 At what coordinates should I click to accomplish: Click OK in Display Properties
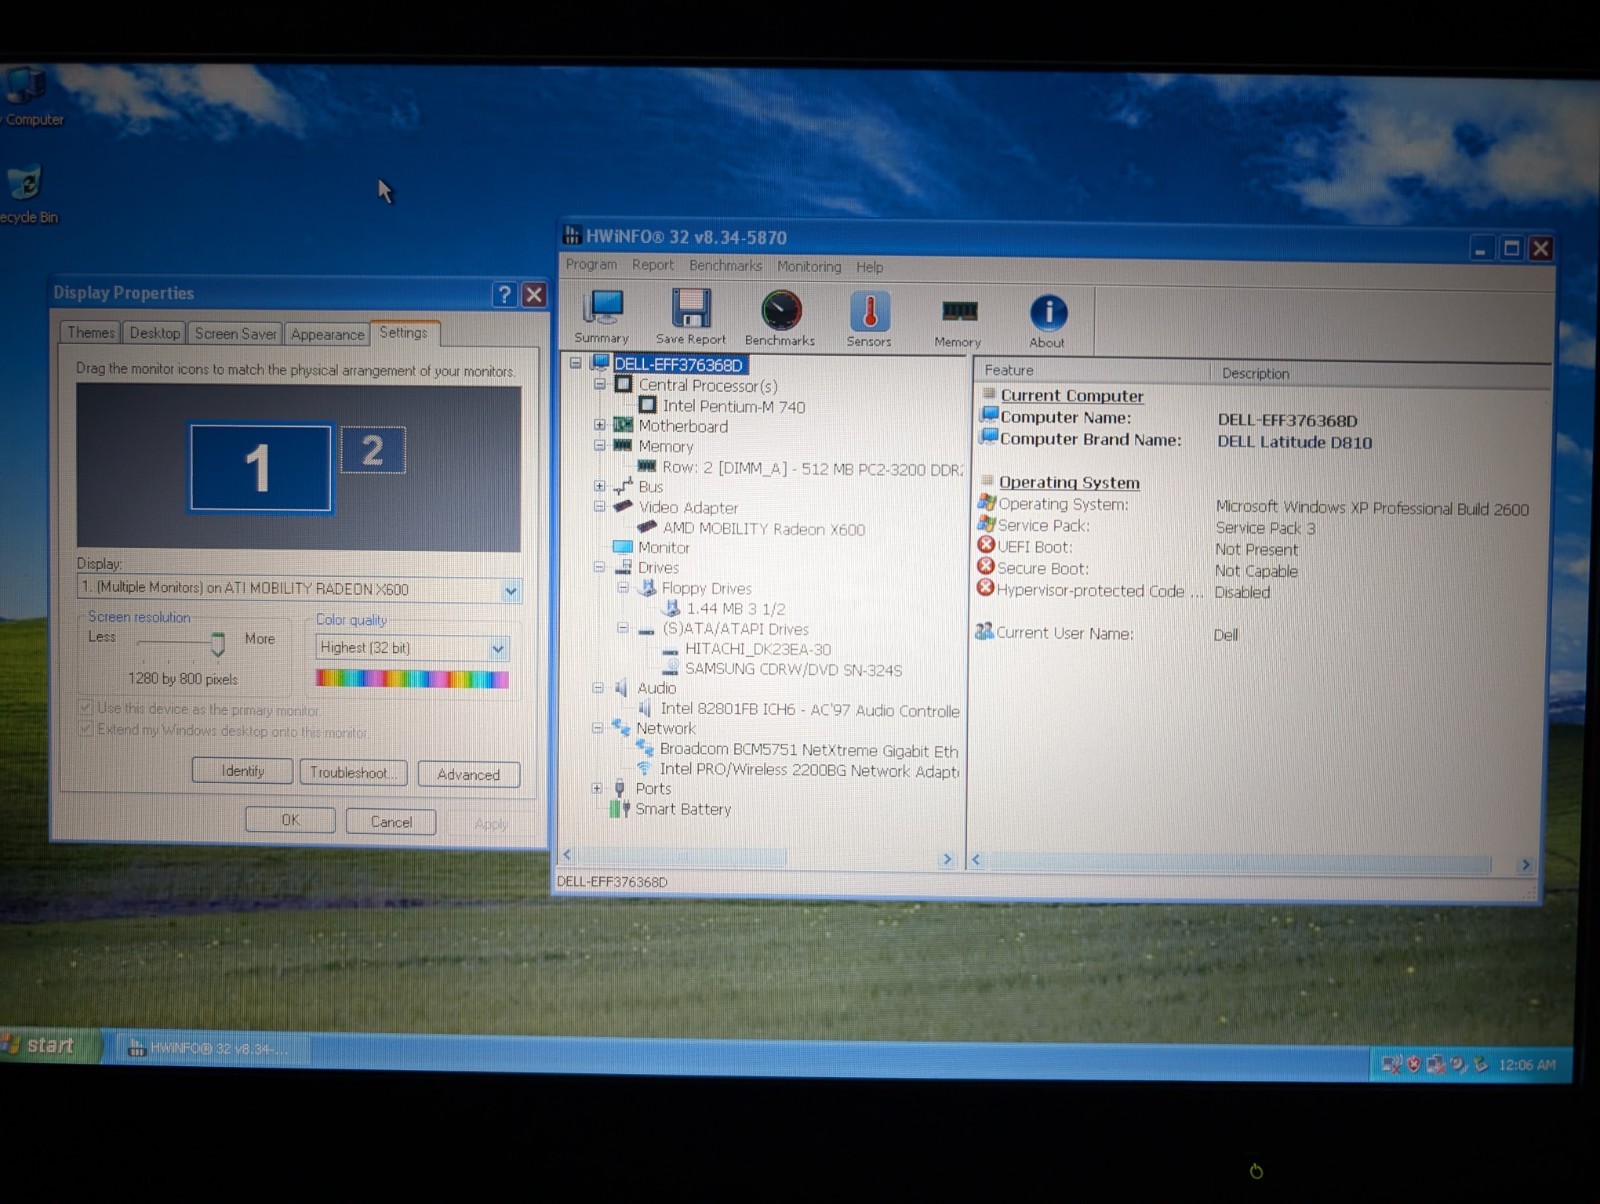[x=290, y=820]
